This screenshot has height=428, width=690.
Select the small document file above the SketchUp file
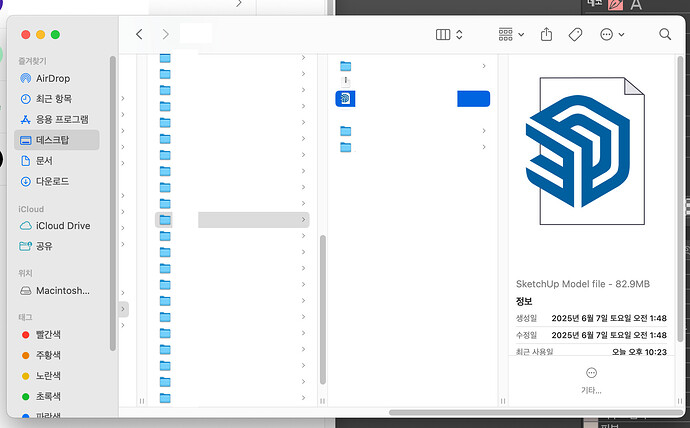[x=346, y=81]
